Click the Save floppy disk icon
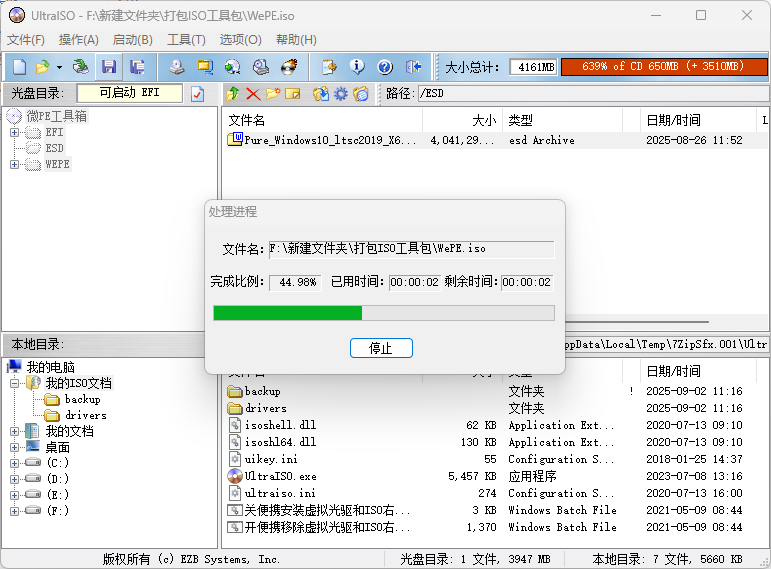Image resolution: width=771 pixels, height=569 pixels. (x=109, y=67)
